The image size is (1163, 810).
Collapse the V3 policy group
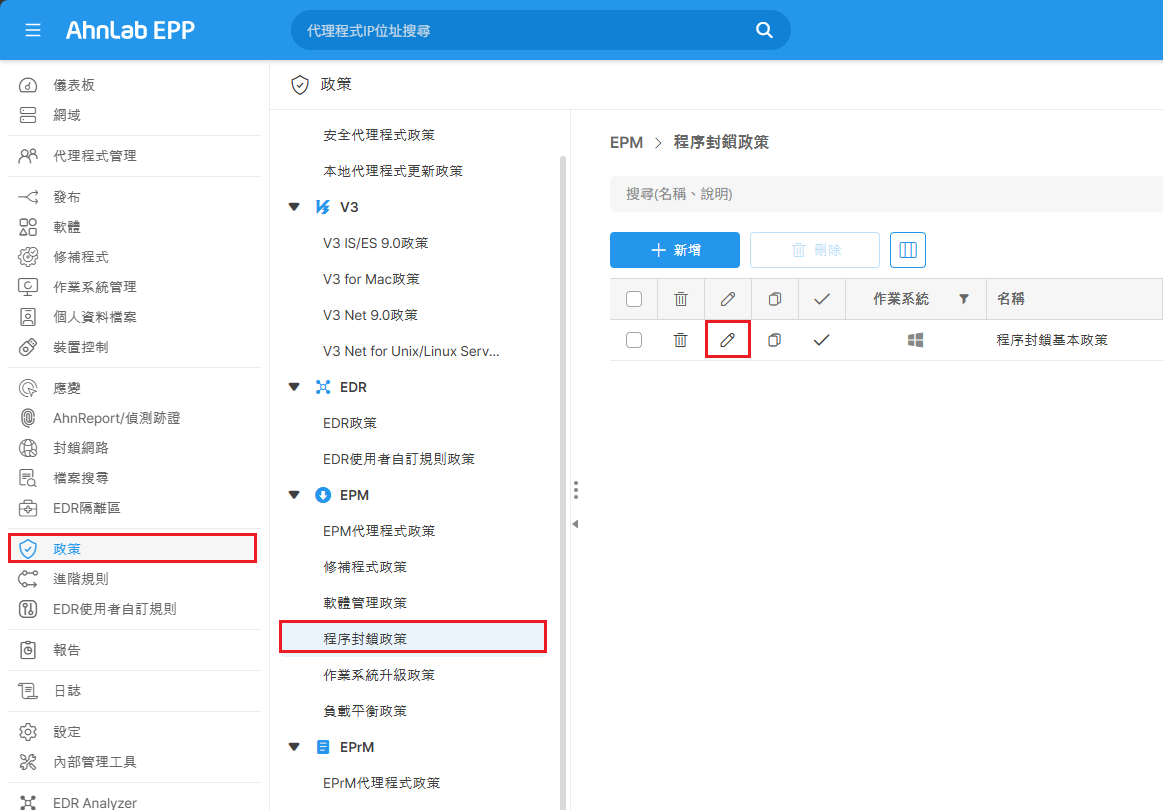pos(294,207)
